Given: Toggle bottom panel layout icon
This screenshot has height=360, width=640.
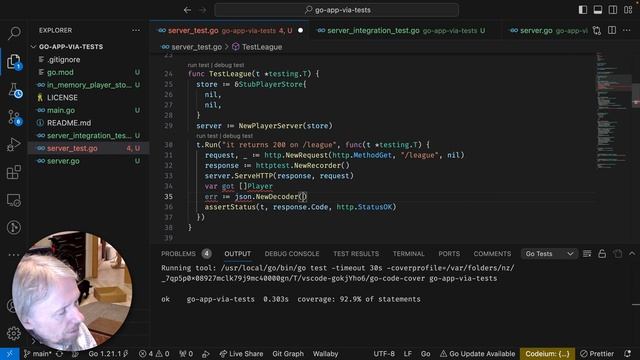Looking at the screenshot, I should coord(598,10).
